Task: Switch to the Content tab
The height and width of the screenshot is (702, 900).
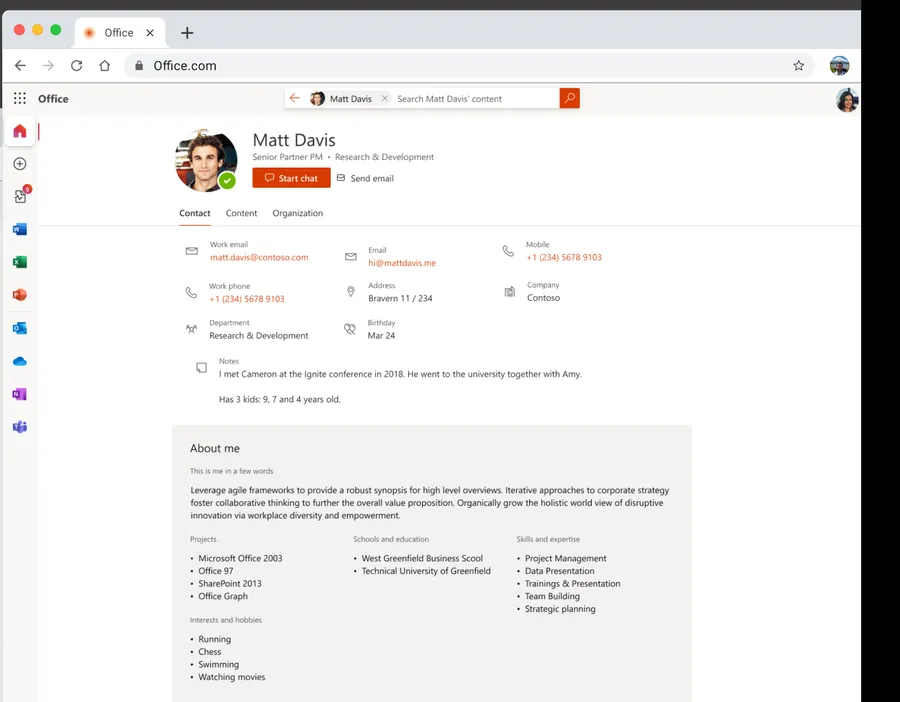Action: pos(241,213)
